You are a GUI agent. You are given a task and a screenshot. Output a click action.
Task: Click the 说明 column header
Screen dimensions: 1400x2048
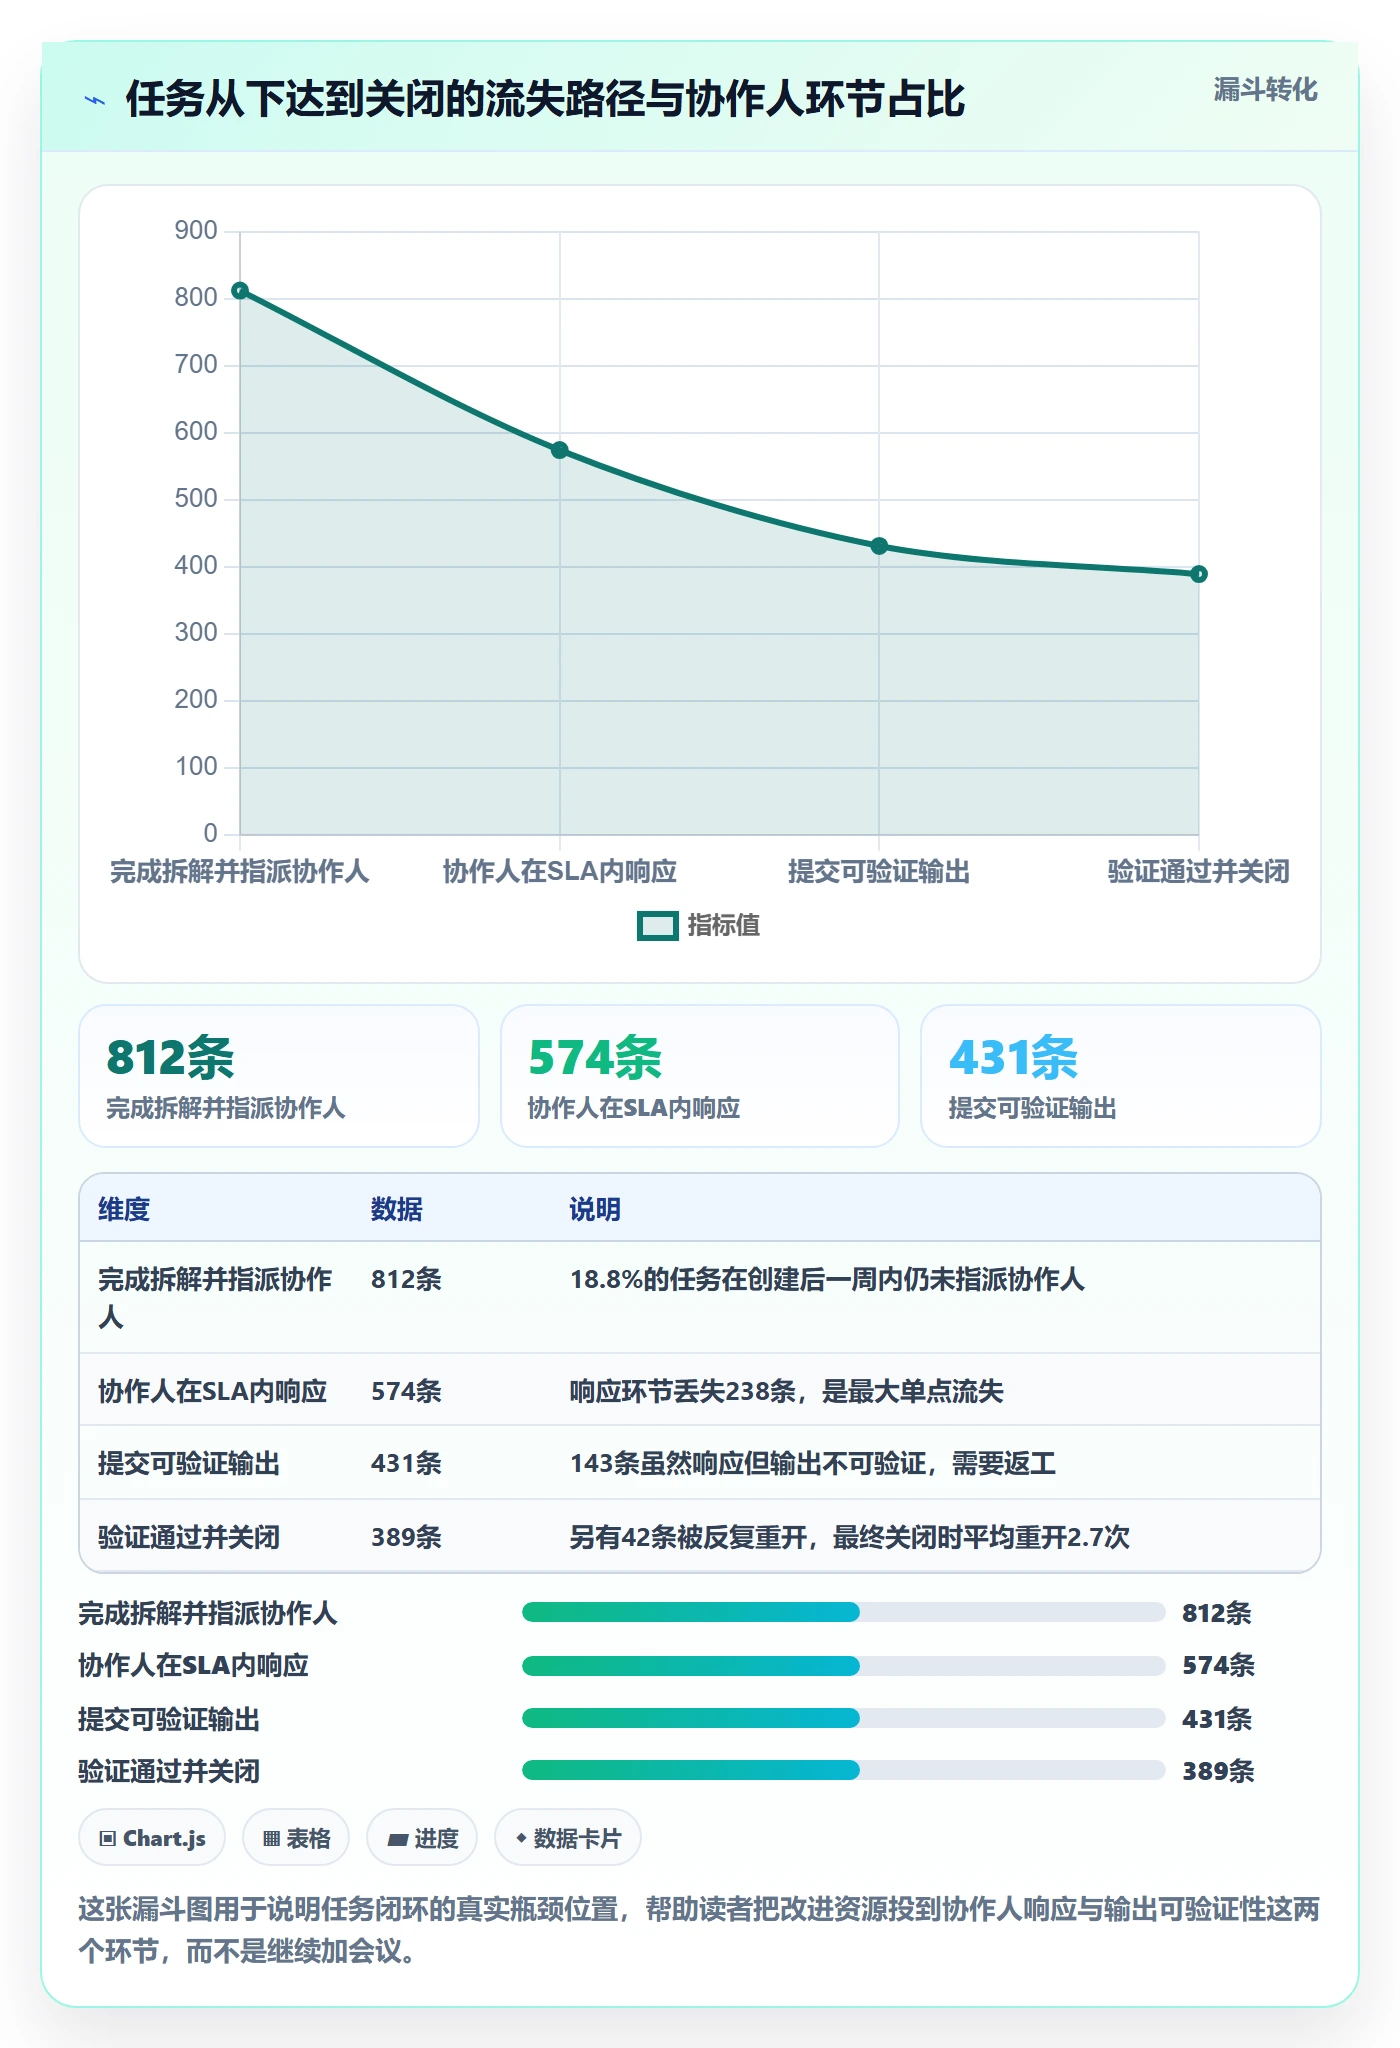pyautogui.click(x=595, y=1209)
